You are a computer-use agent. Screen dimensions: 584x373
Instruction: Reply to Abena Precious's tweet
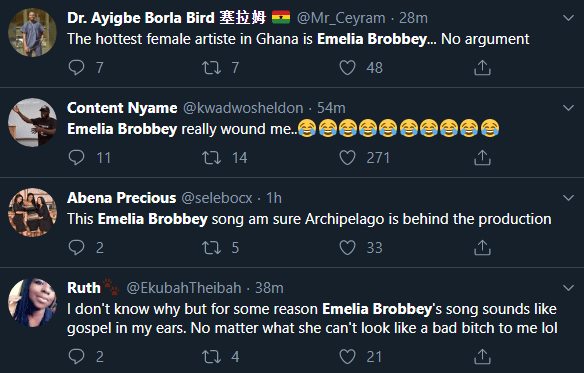pyautogui.click(x=77, y=247)
